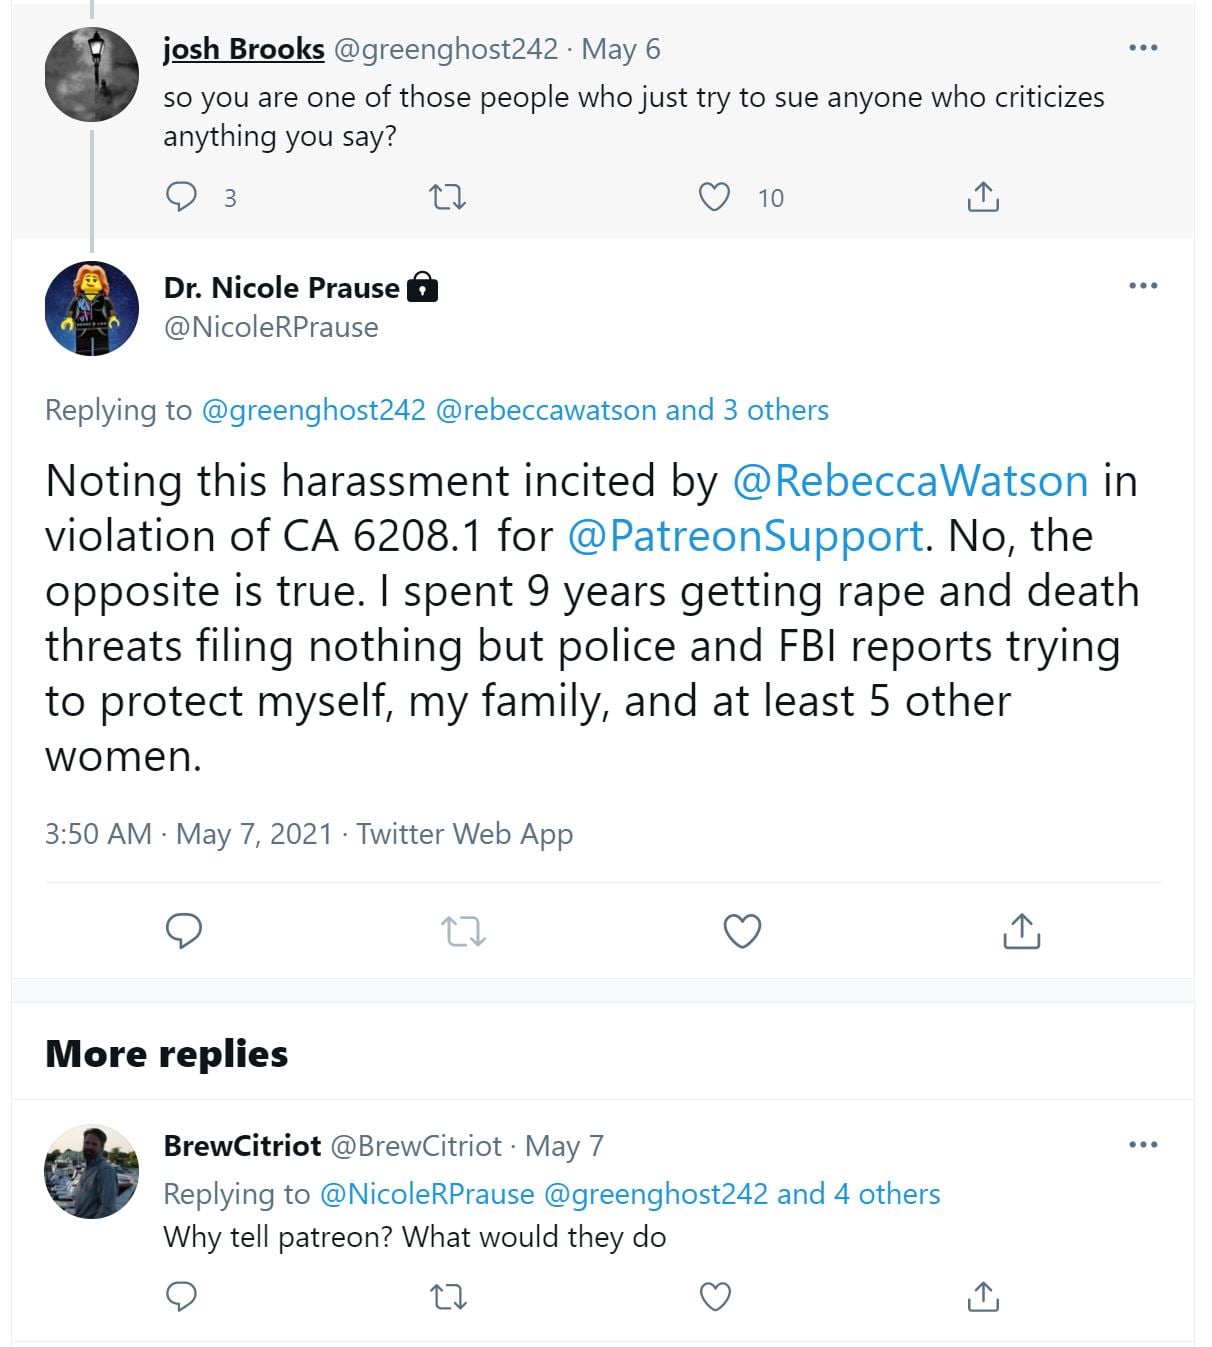Open the @PatreonSupport mention link

(745, 536)
